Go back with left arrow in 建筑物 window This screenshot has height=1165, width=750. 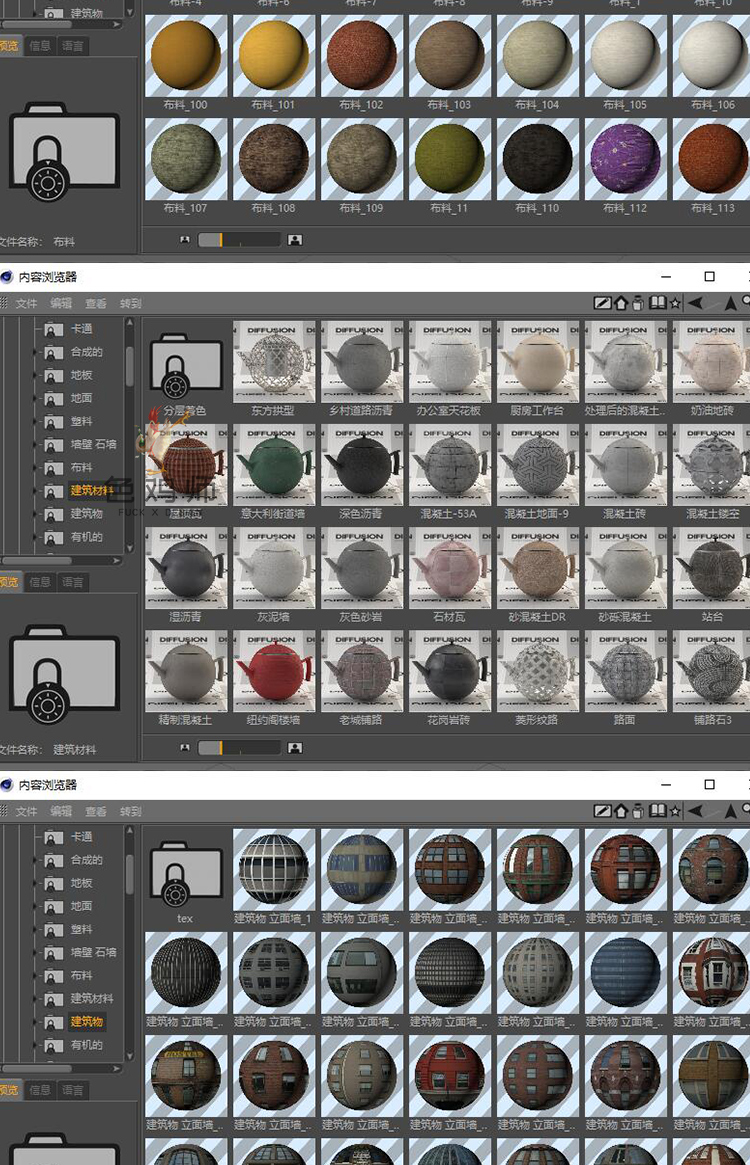pos(696,811)
